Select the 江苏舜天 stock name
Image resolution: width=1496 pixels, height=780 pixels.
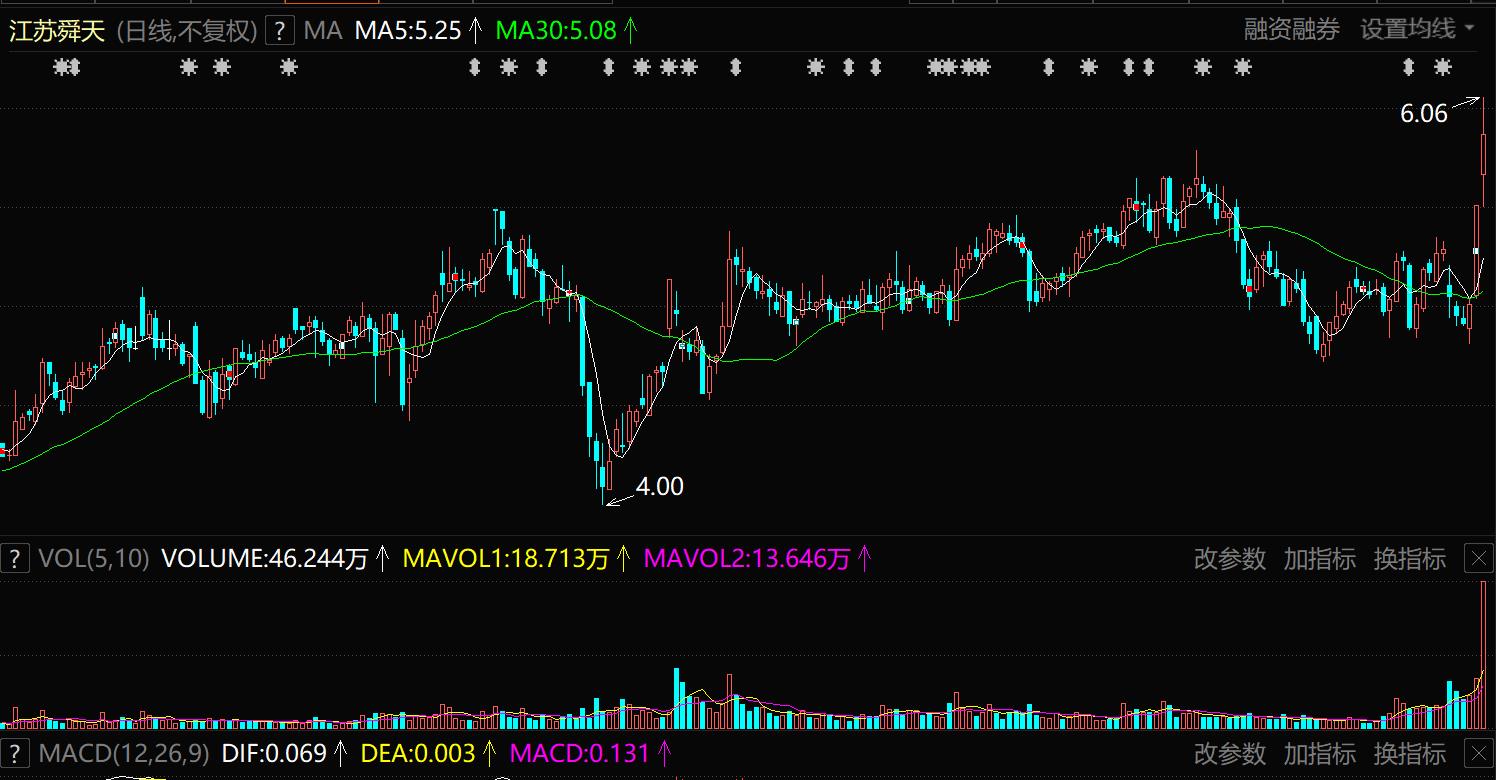pos(57,30)
